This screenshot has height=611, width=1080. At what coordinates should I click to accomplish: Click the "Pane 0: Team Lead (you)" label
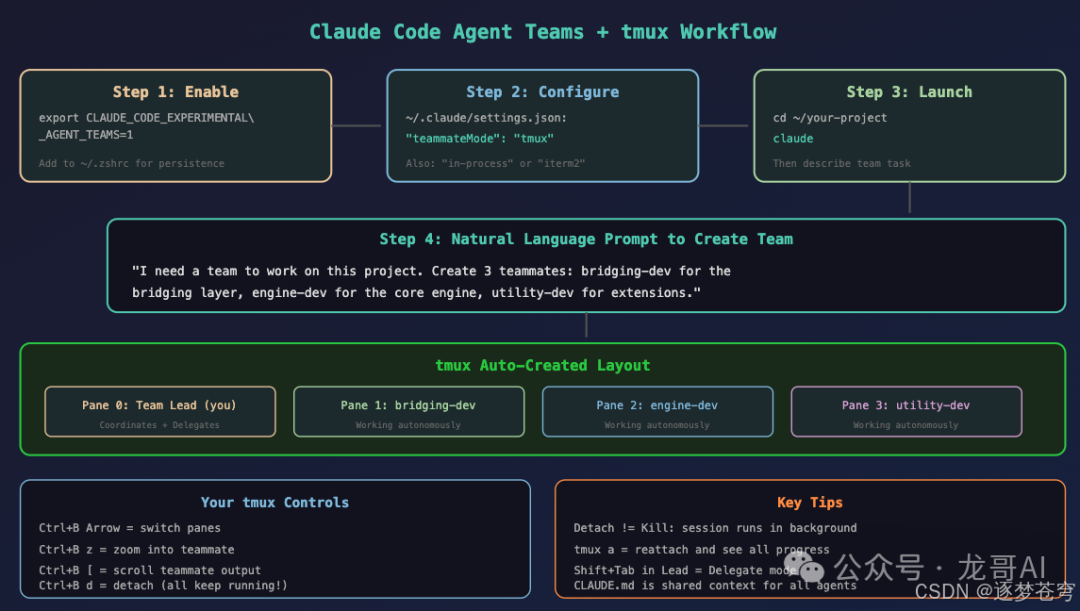tap(159, 406)
